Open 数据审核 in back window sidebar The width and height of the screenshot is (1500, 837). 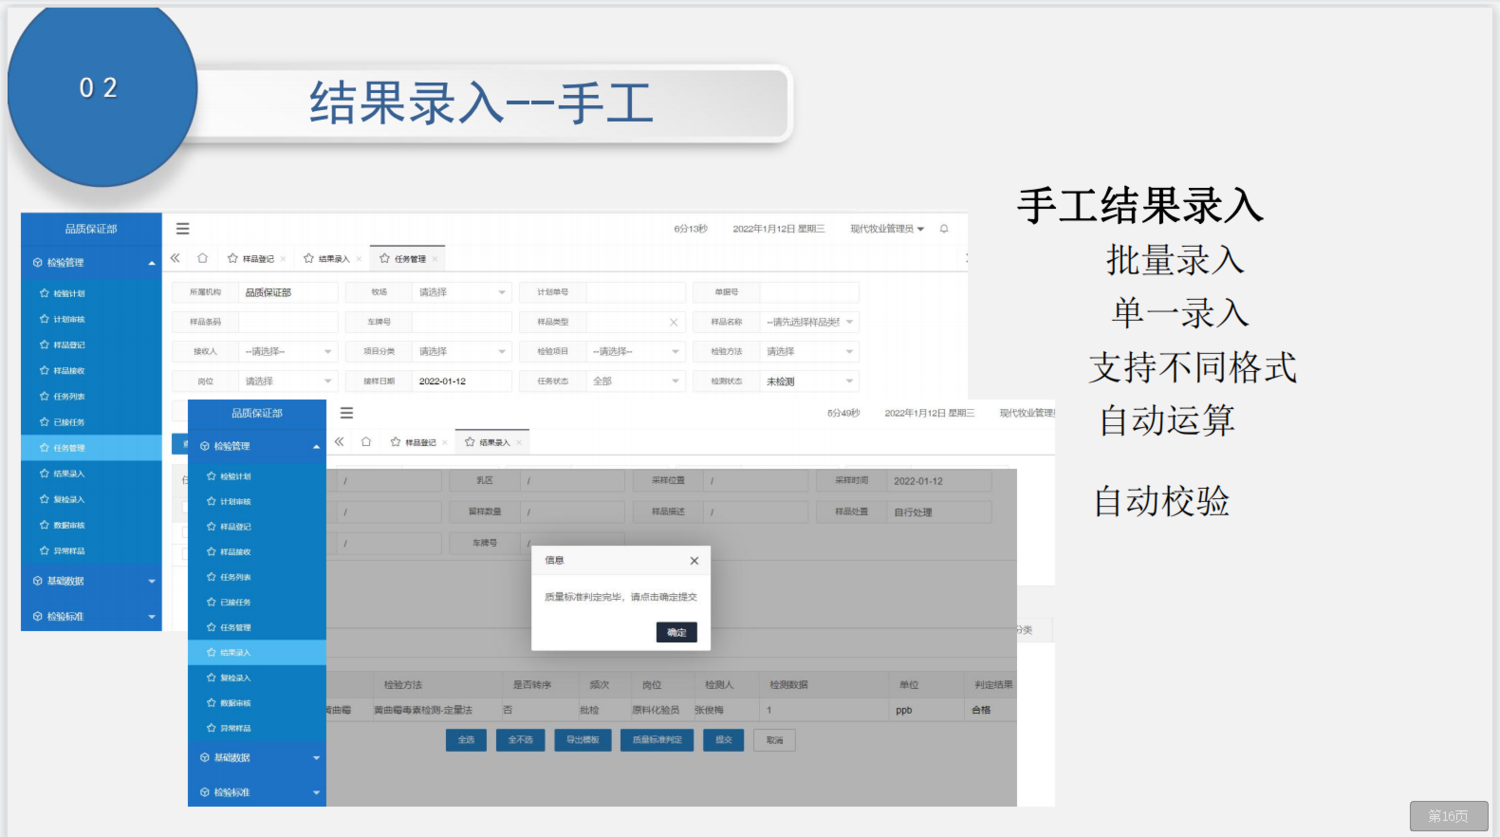click(91, 525)
